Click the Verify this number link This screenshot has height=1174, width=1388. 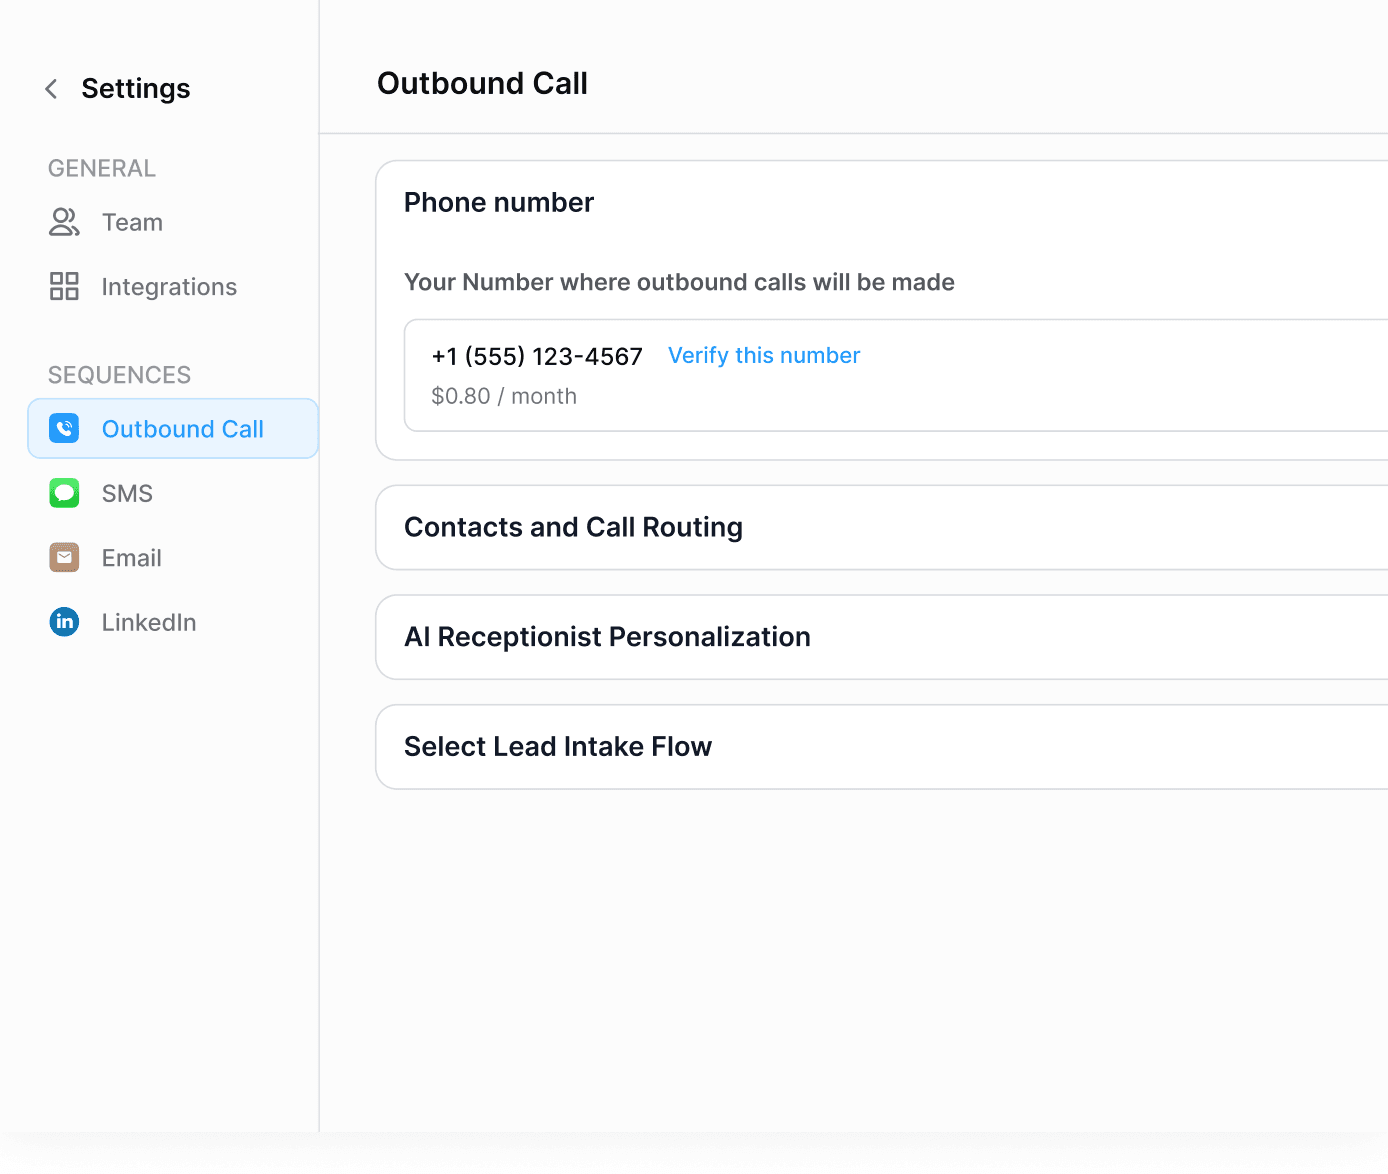pos(764,356)
